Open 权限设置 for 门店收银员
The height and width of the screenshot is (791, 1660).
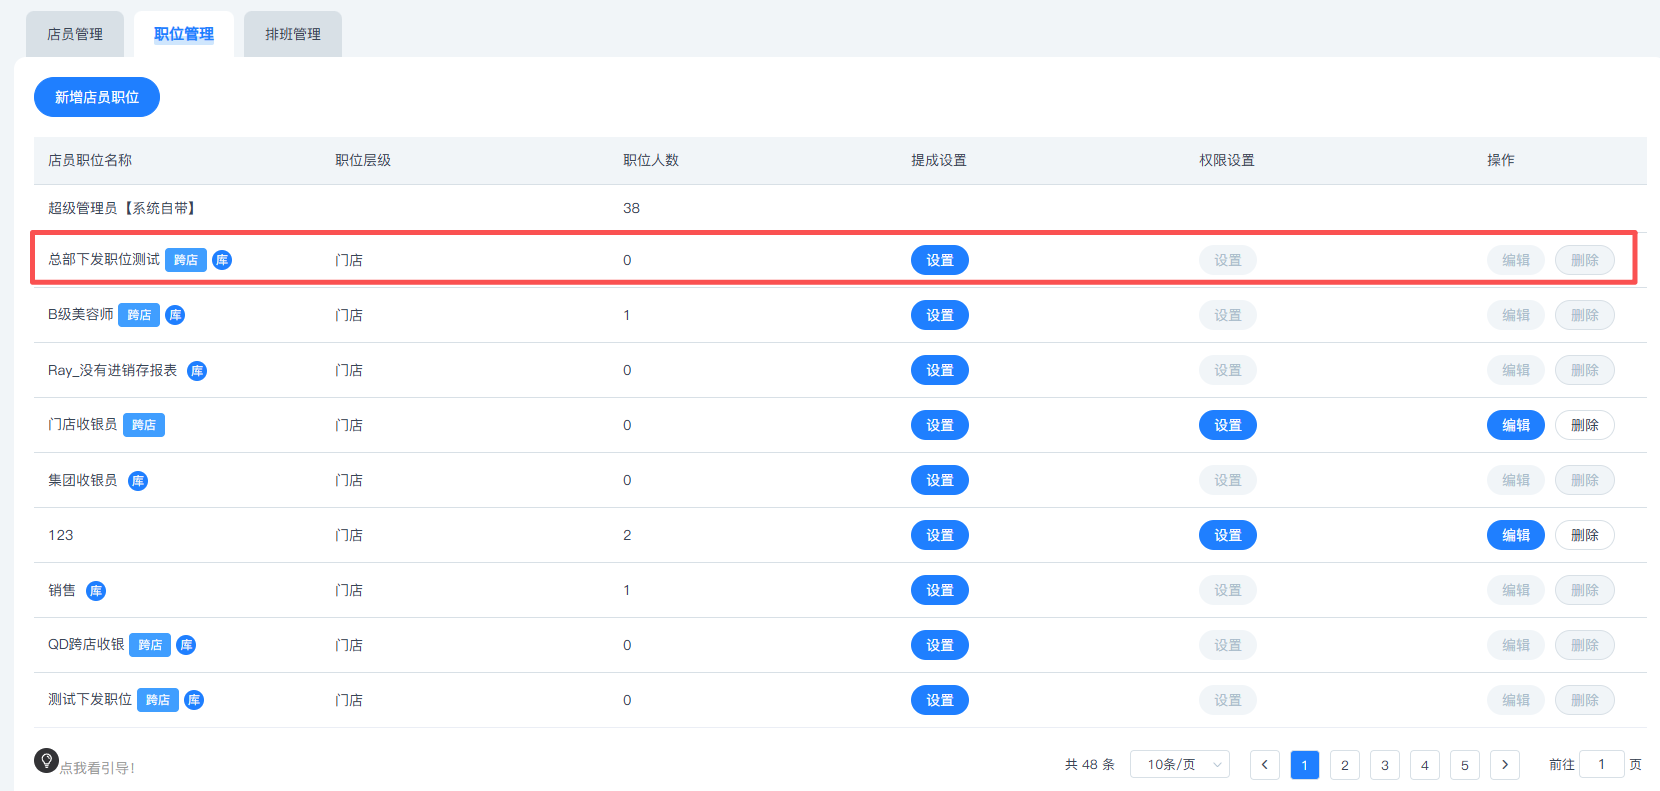tap(1227, 425)
